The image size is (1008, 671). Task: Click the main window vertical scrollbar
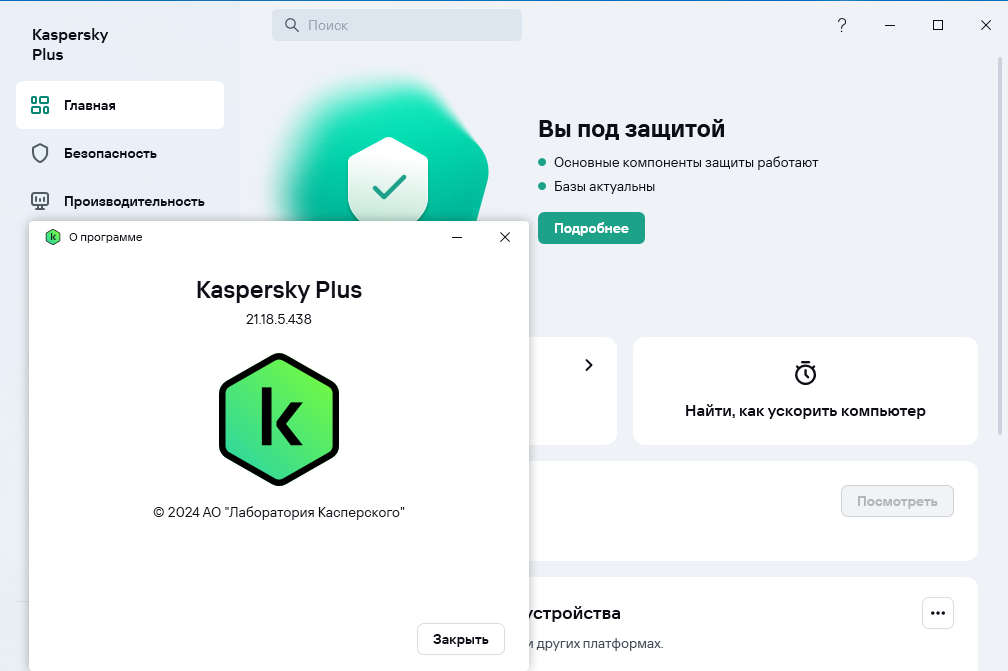1000,245
